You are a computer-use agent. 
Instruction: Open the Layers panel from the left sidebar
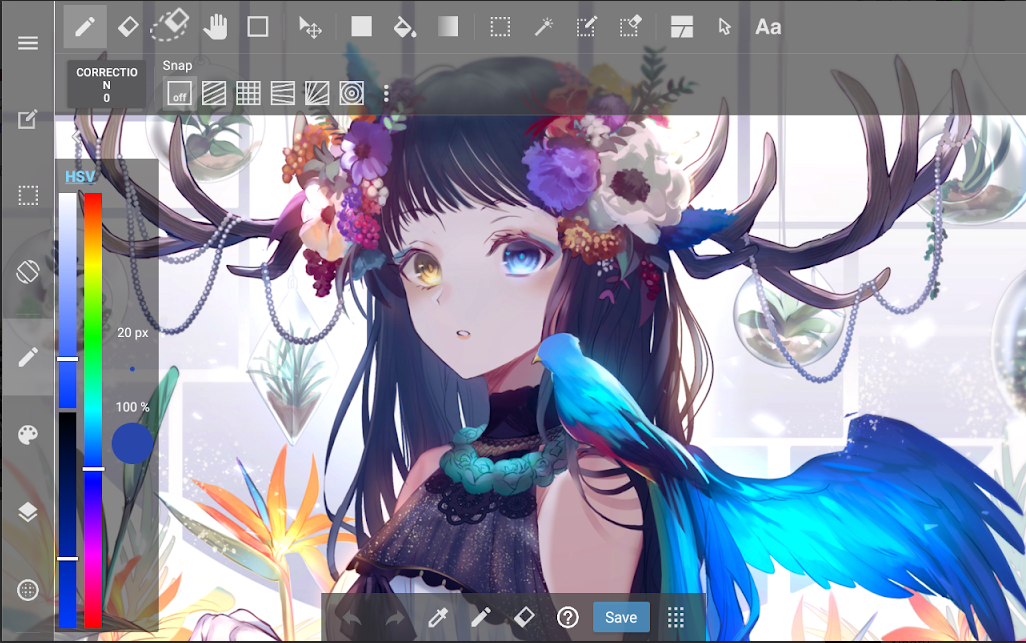pyautogui.click(x=28, y=512)
